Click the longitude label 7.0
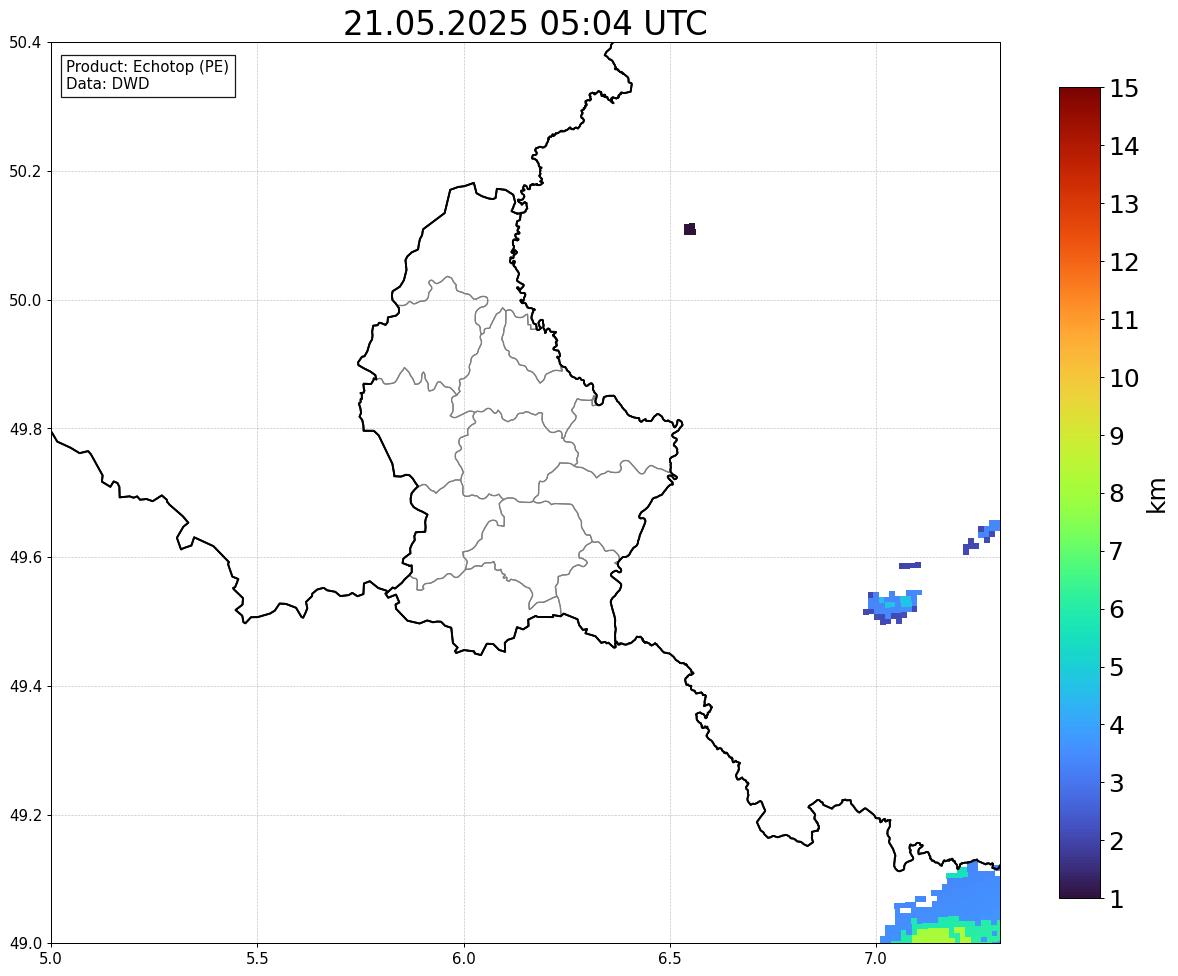 (x=876, y=959)
